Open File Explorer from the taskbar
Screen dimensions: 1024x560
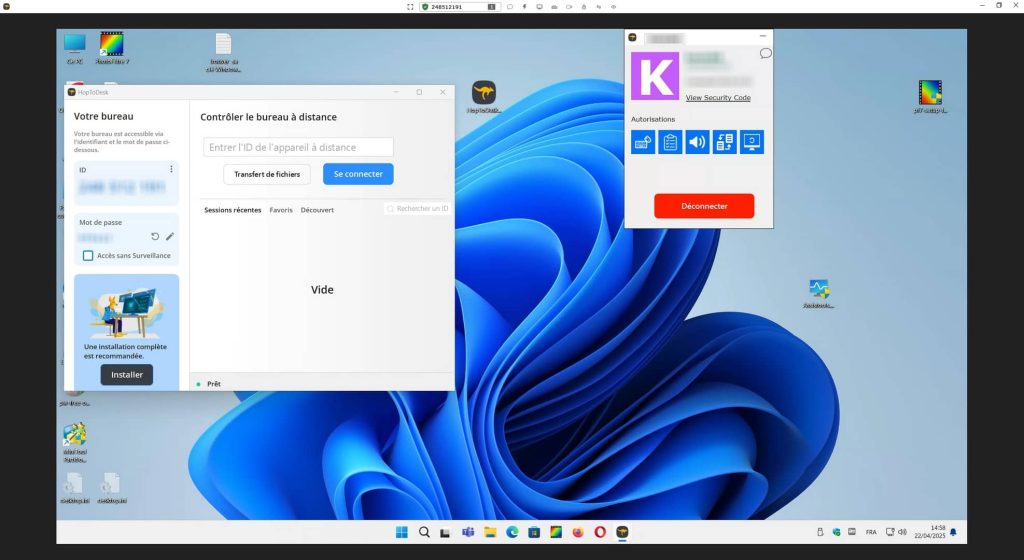pos(490,532)
